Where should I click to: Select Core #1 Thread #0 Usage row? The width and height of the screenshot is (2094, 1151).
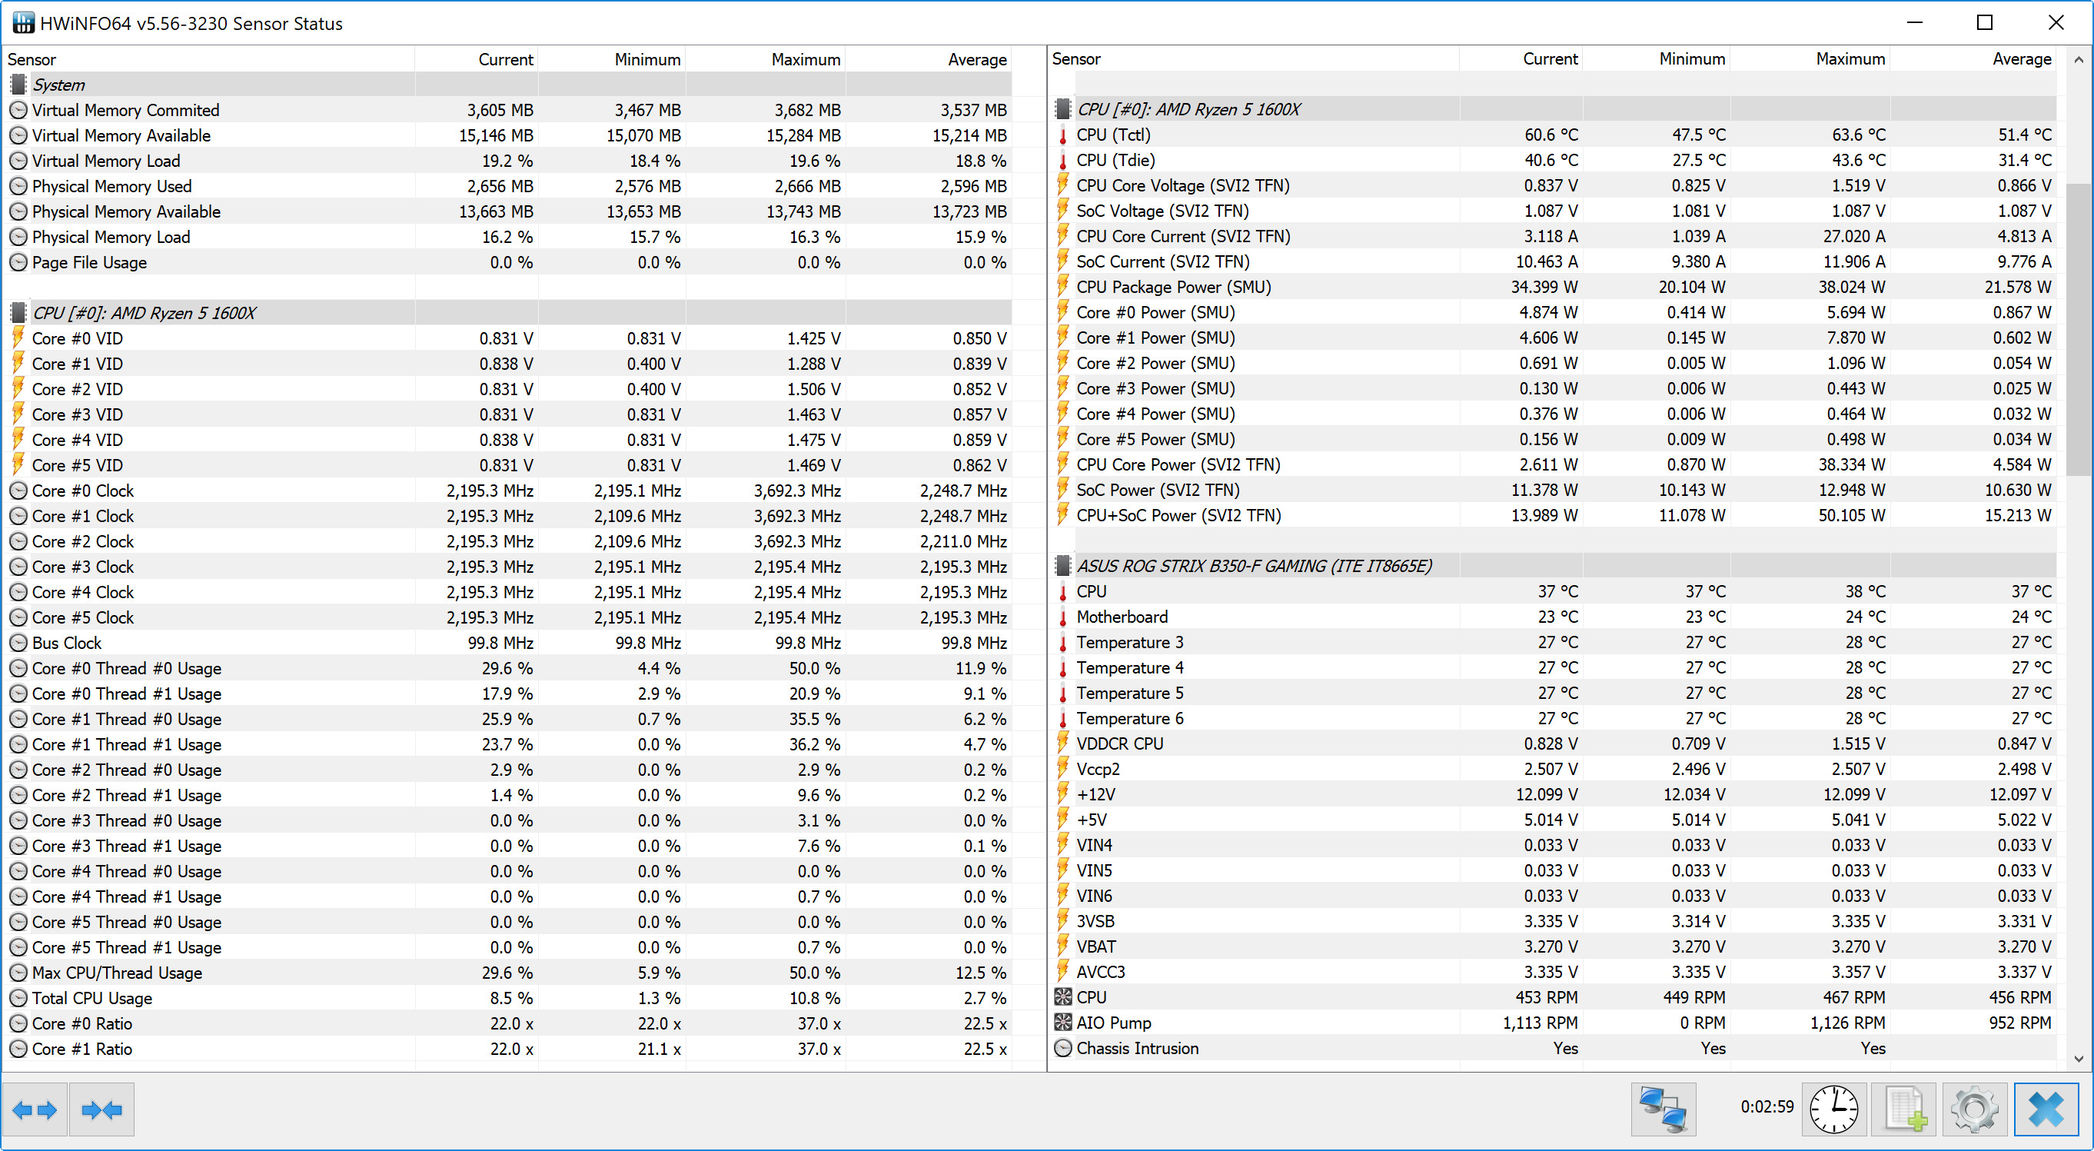click(x=510, y=719)
